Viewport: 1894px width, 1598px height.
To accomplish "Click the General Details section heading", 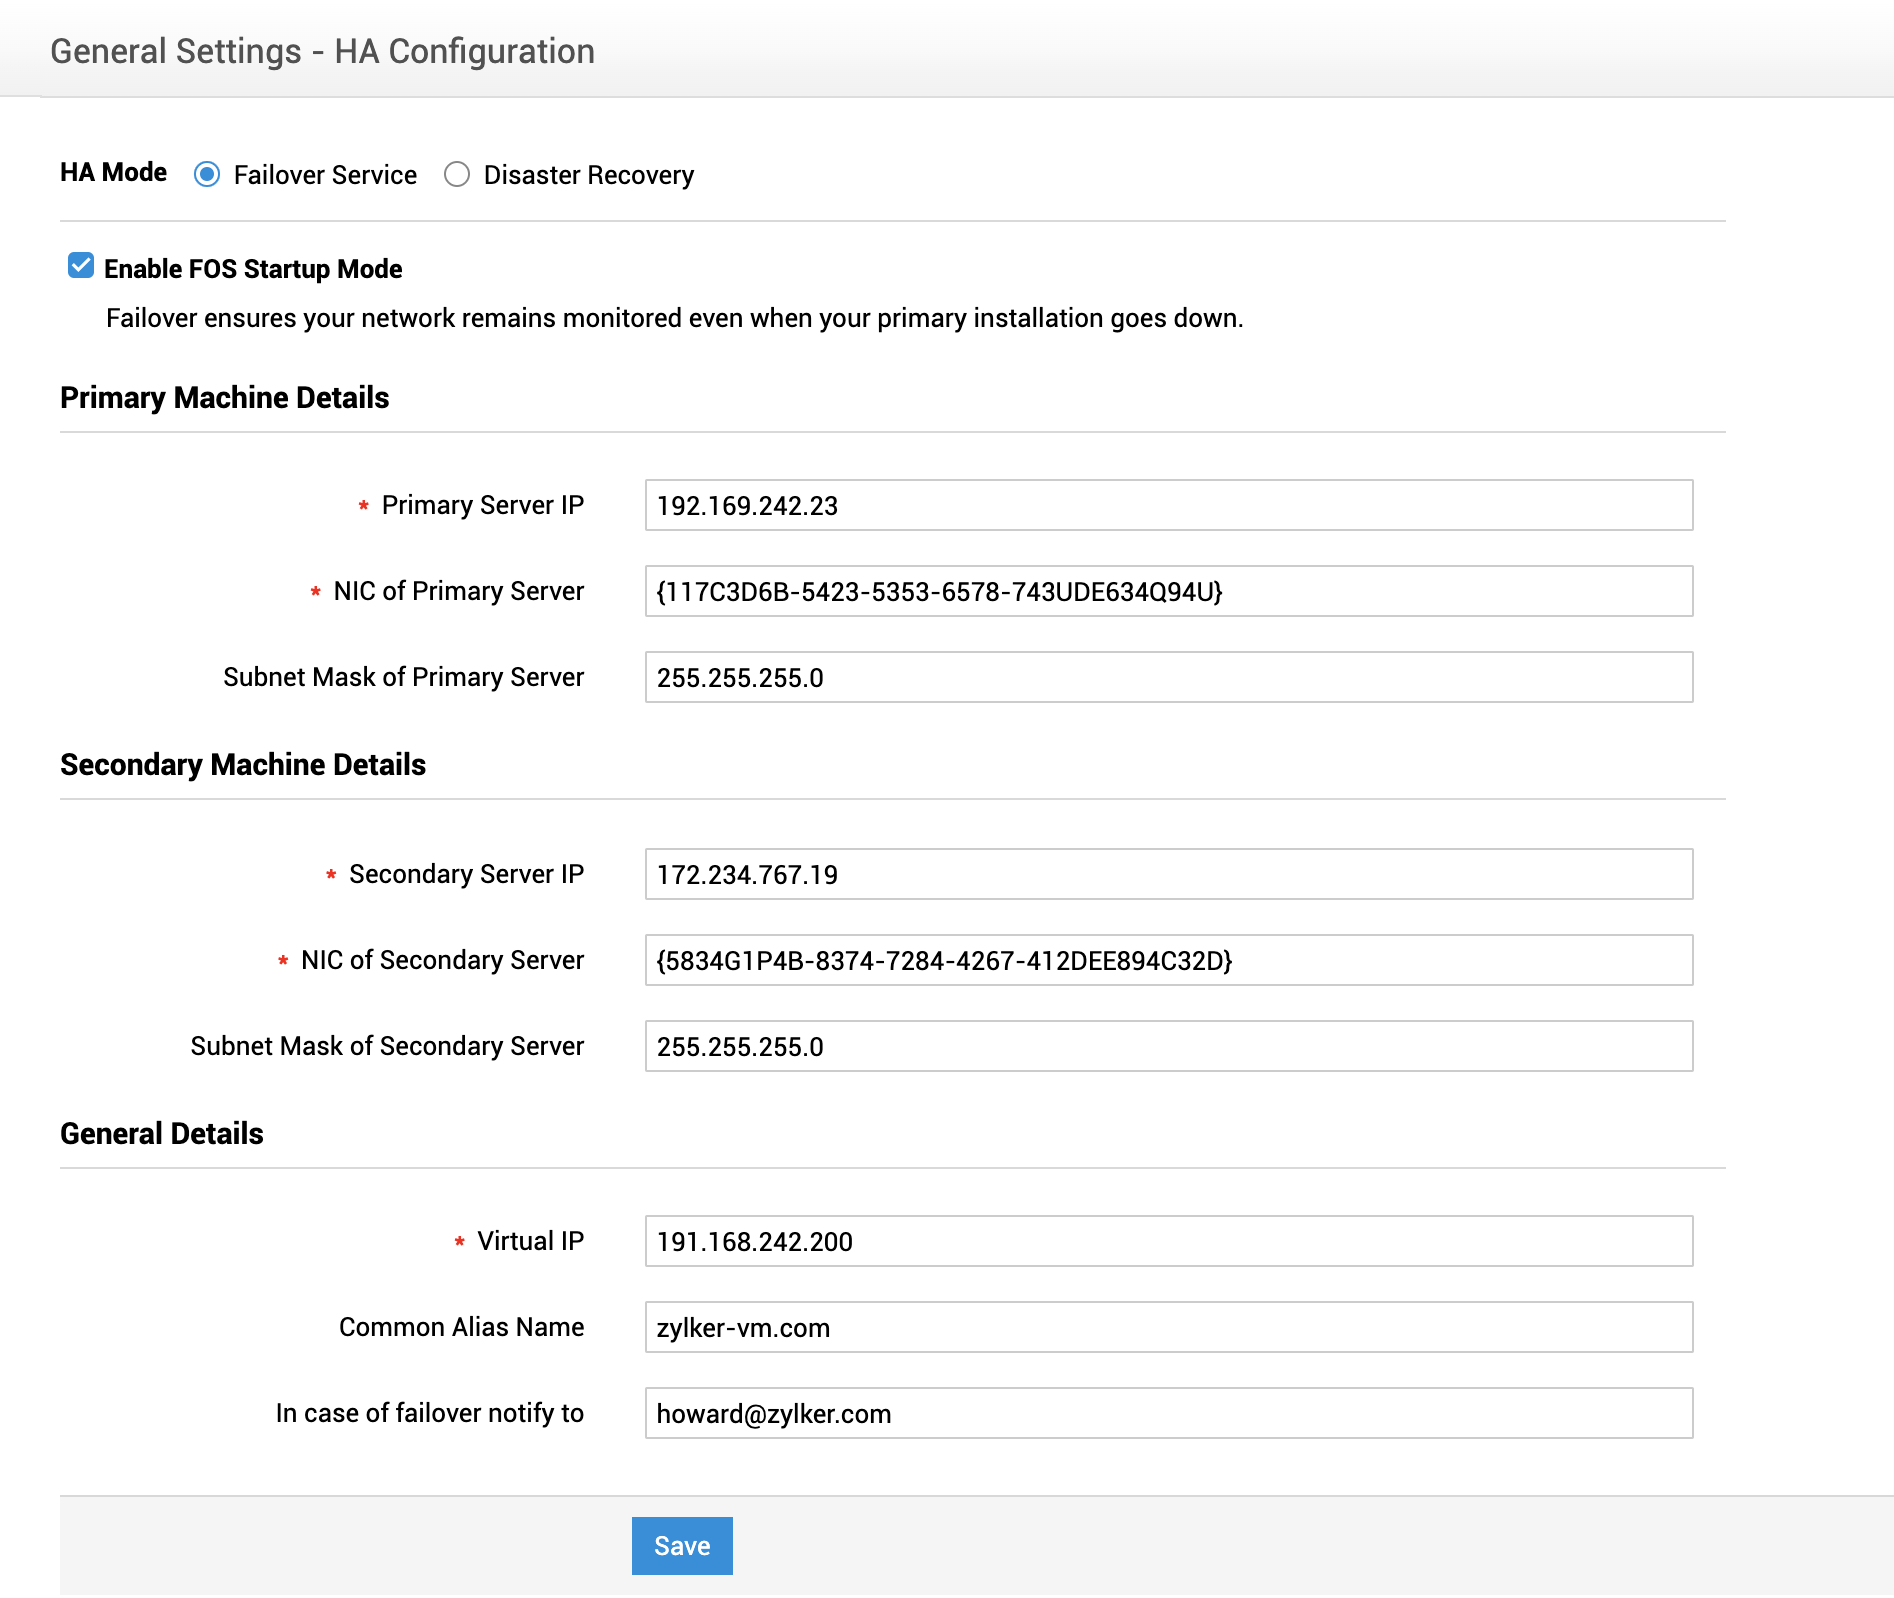I will [162, 1133].
